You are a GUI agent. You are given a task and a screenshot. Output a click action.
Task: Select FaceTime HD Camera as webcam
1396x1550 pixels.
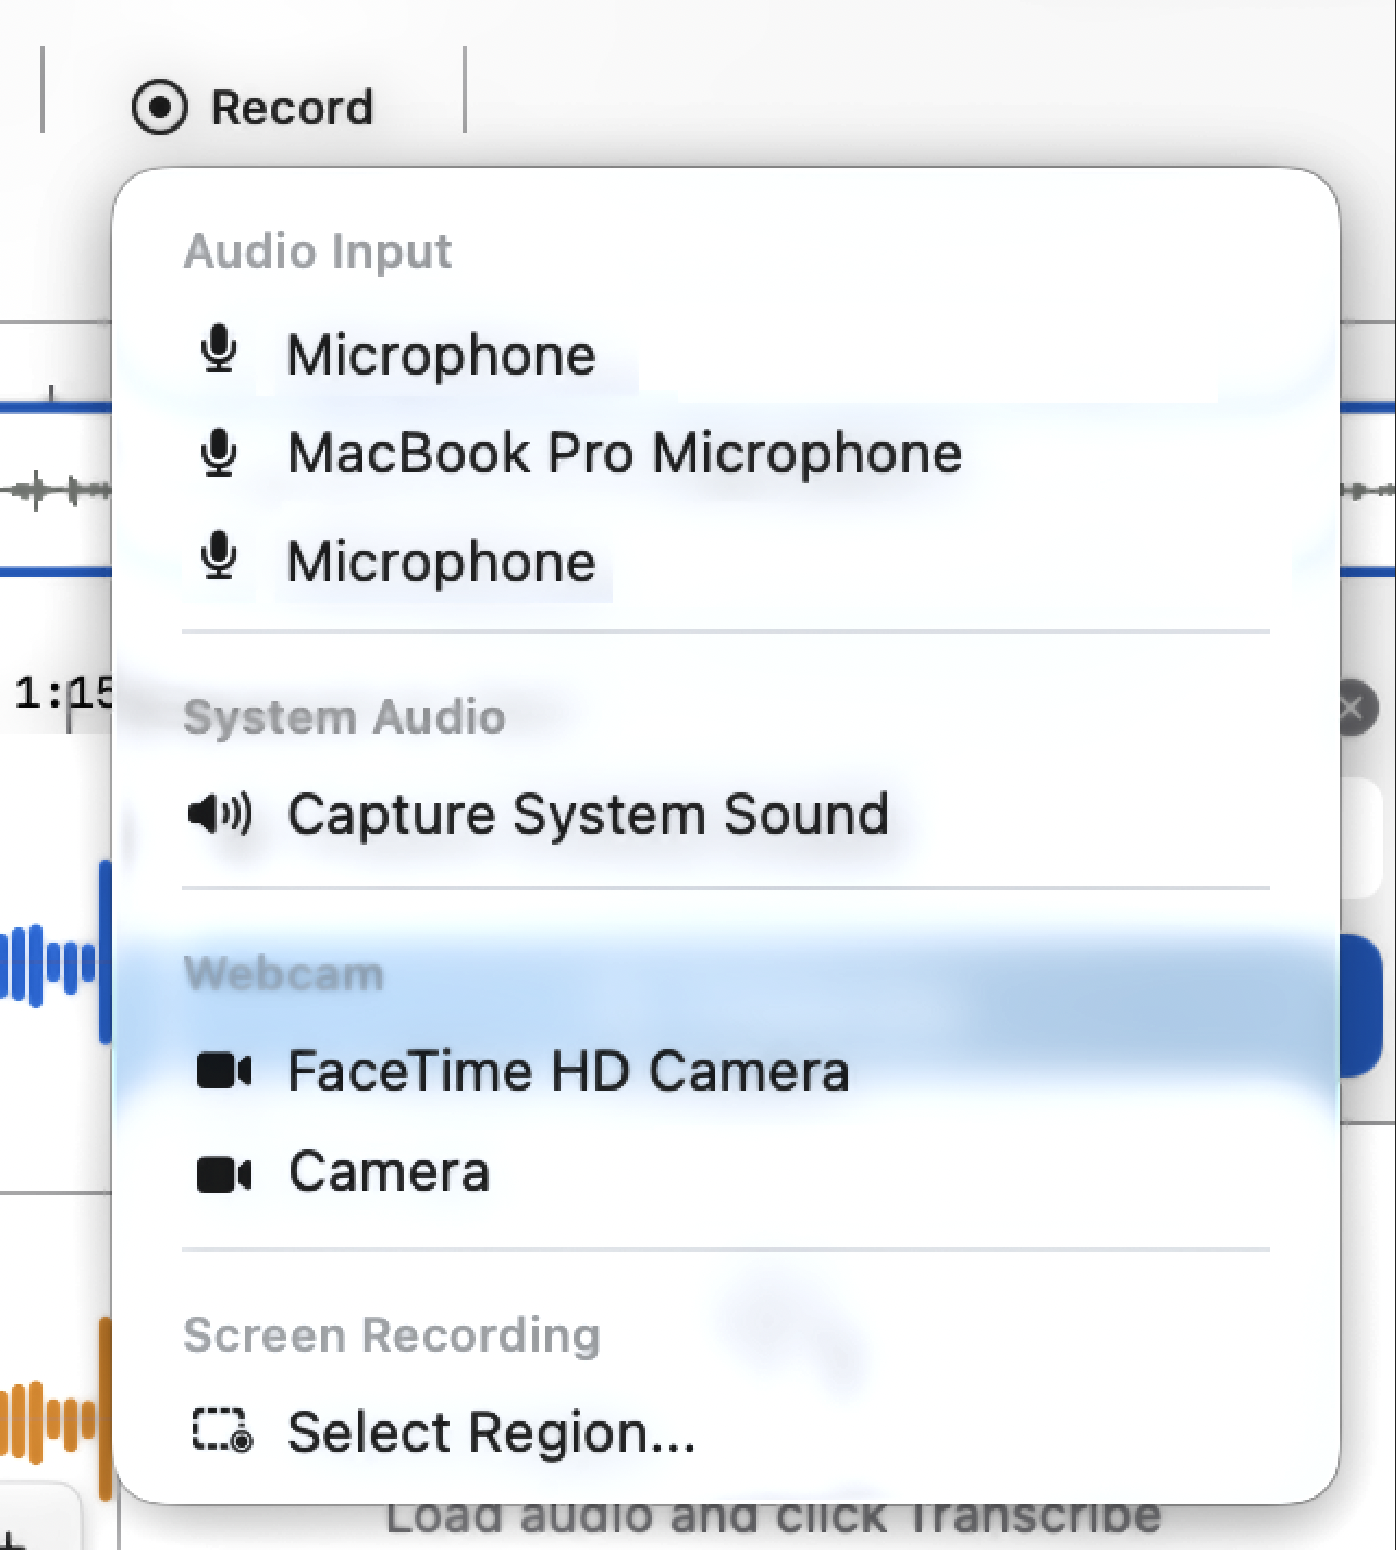[567, 1072]
